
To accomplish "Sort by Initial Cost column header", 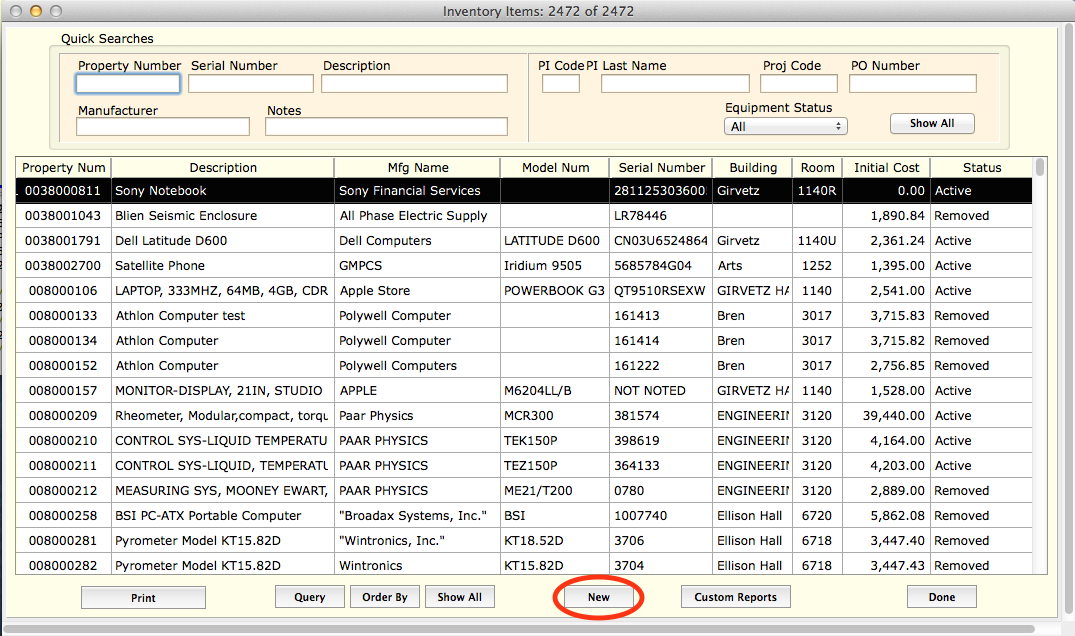I will coord(886,168).
